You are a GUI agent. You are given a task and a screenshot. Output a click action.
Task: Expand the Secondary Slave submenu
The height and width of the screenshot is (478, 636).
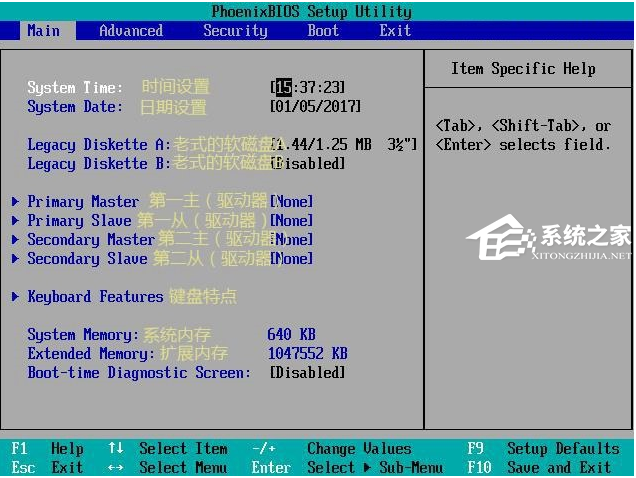[x=87, y=258]
